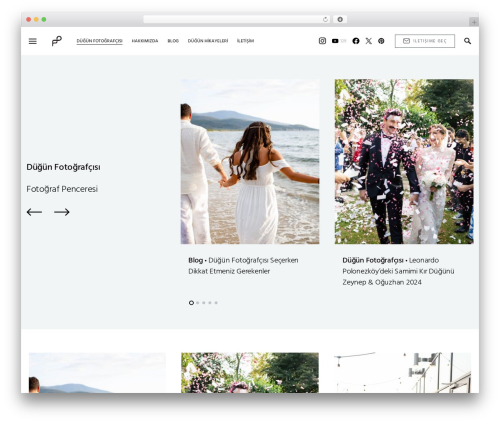Open the Hakkımızda menu item
Screen dimensions: 500x423
(145, 41)
